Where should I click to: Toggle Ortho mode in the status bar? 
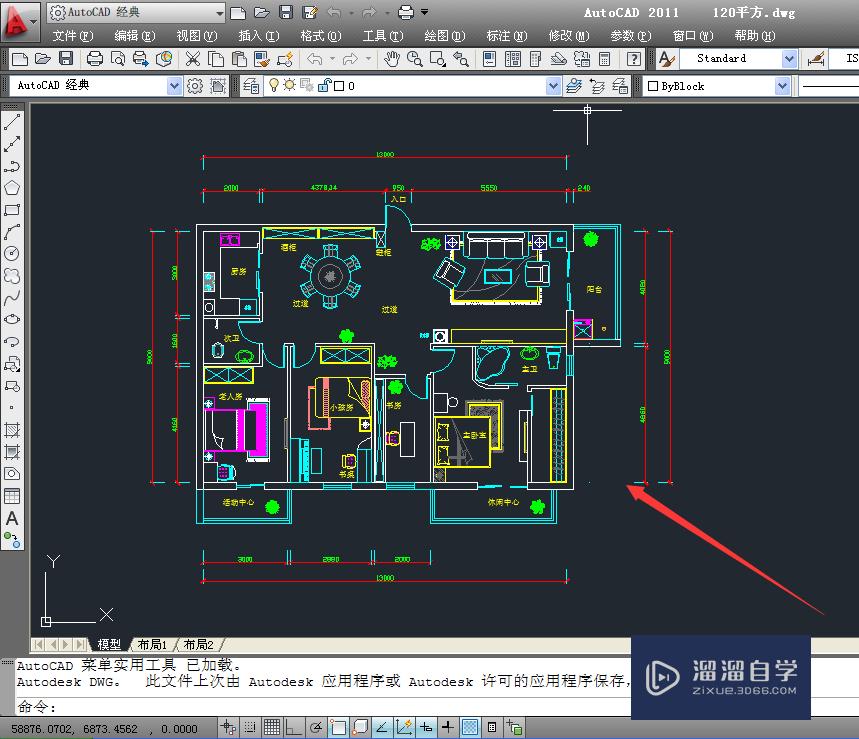tap(293, 727)
